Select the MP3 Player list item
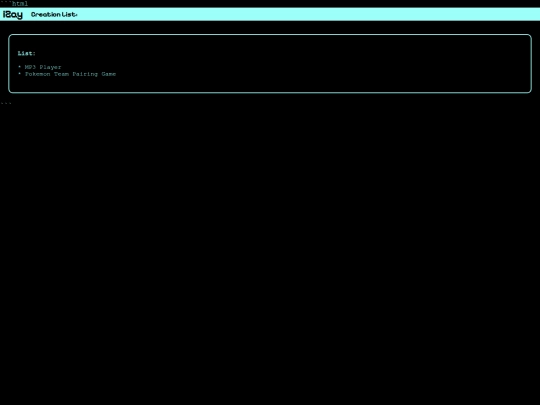The width and height of the screenshot is (540, 405). pos(43,67)
